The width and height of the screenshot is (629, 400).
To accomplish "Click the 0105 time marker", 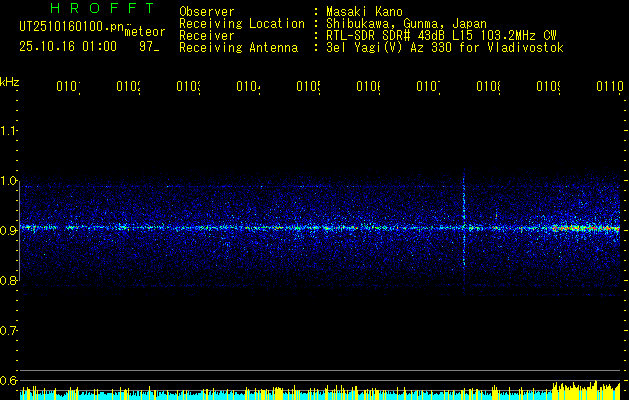I will tap(308, 86).
